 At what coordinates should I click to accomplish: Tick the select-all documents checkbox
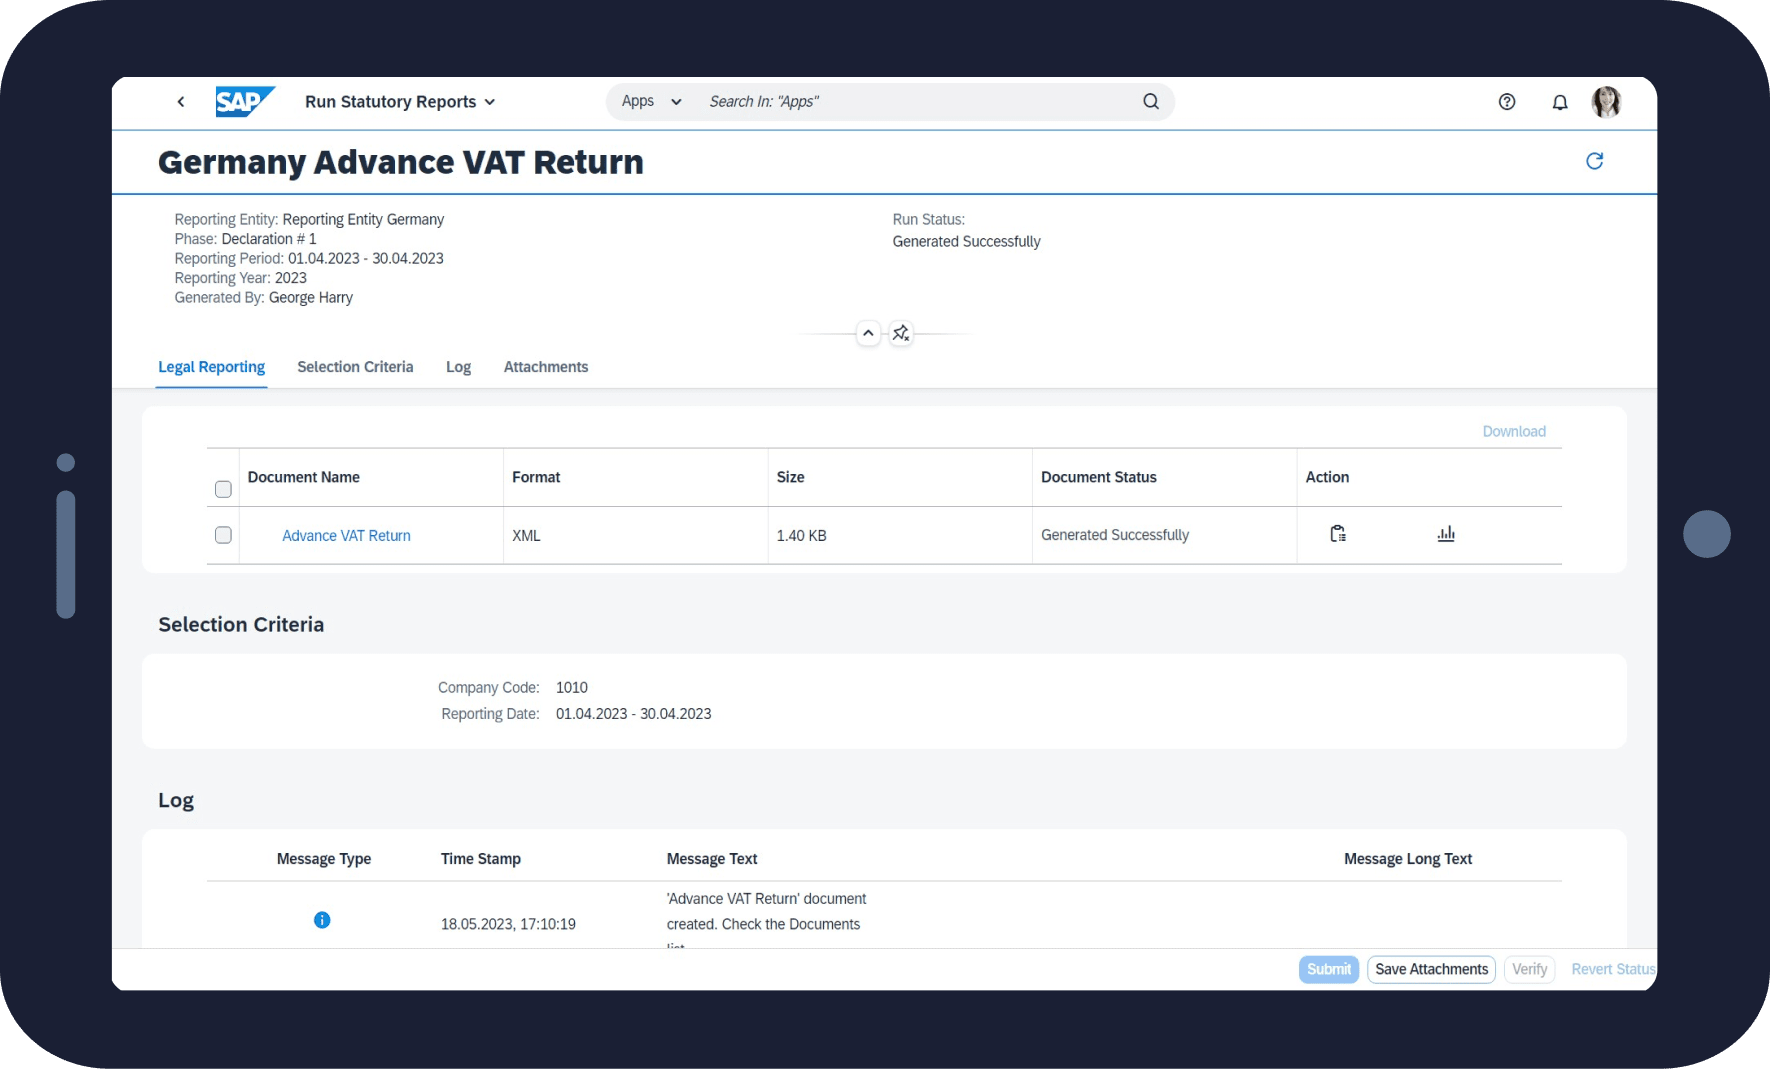point(223,489)
